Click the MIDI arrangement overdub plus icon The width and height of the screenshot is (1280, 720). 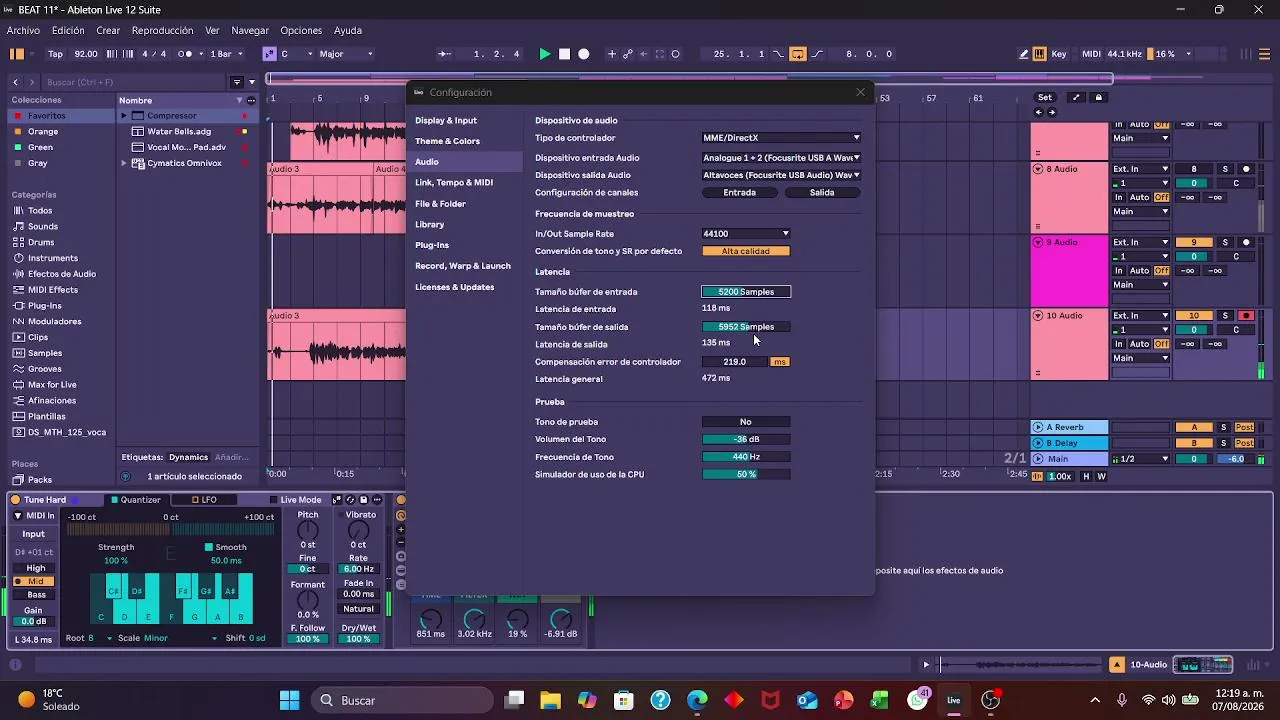pos(612,54)
